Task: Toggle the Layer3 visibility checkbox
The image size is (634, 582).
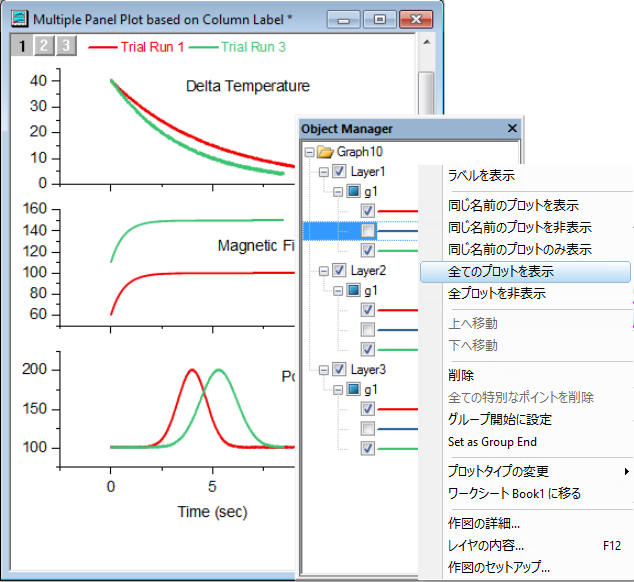Action: click(339, 369)
